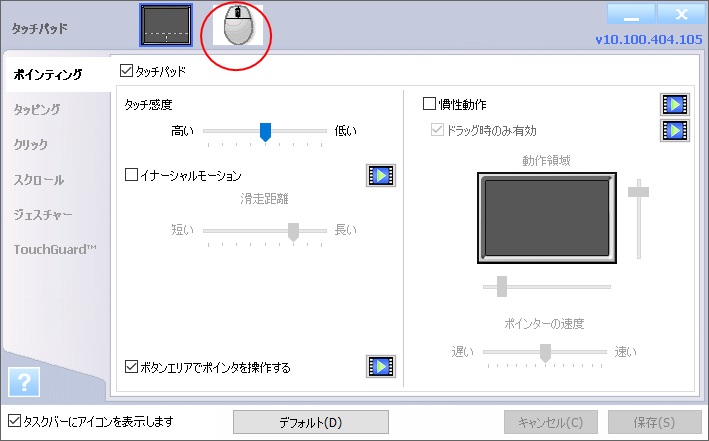Open help with the question mark icon
Image resolution: width=709 pixels, height=441 pixels.
(24, 382)
